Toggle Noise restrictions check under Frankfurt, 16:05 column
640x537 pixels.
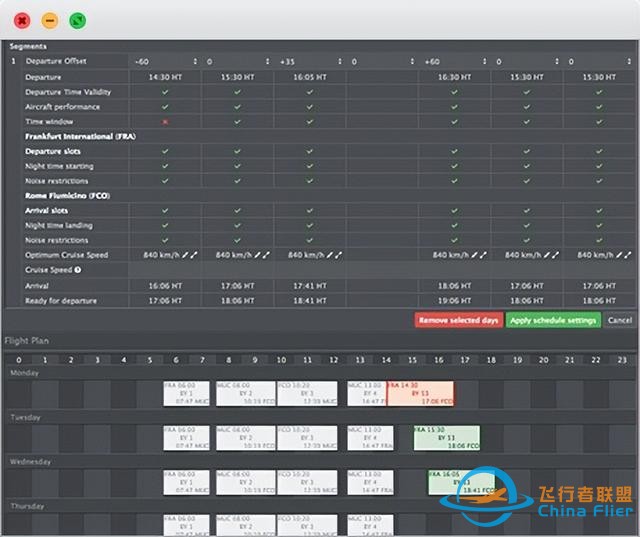[x=309, y=181]
